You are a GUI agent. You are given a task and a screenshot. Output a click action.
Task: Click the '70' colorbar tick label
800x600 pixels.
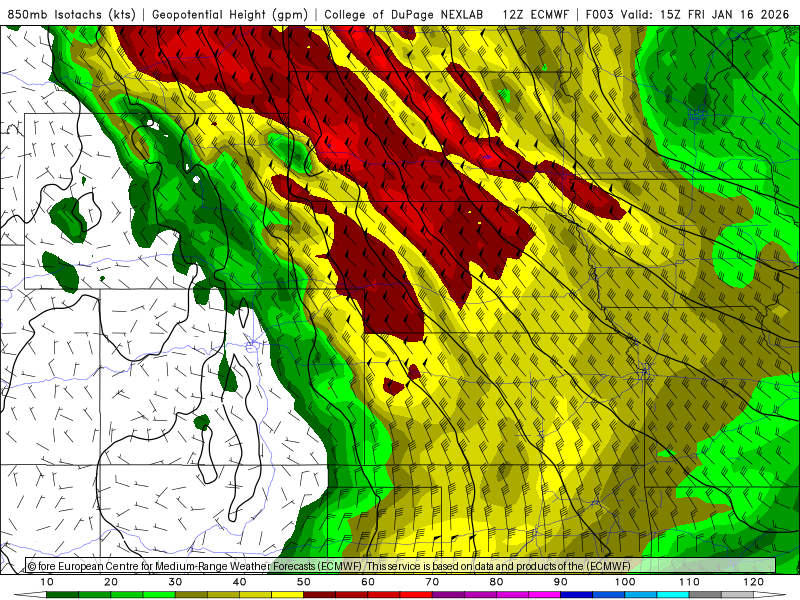pos(432,582)
